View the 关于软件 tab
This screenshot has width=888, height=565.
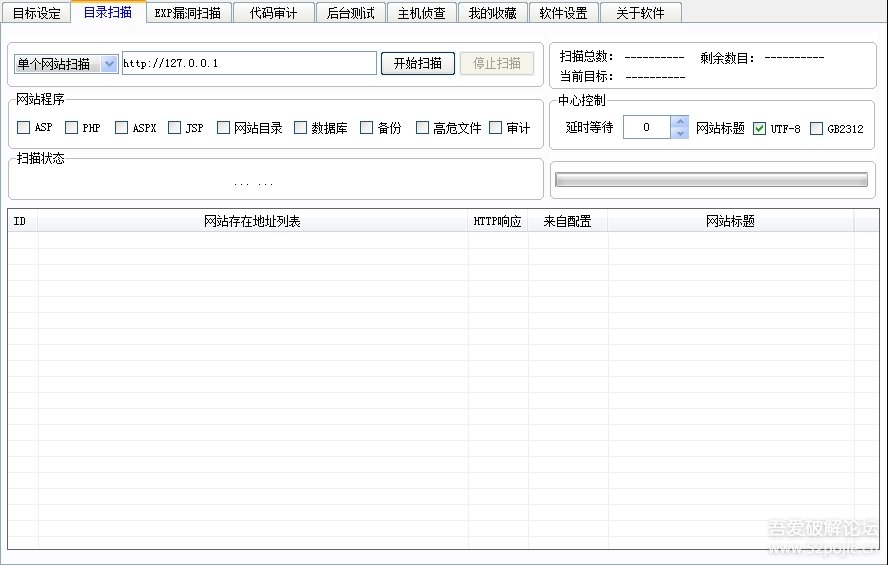click(x=640, y=13)
